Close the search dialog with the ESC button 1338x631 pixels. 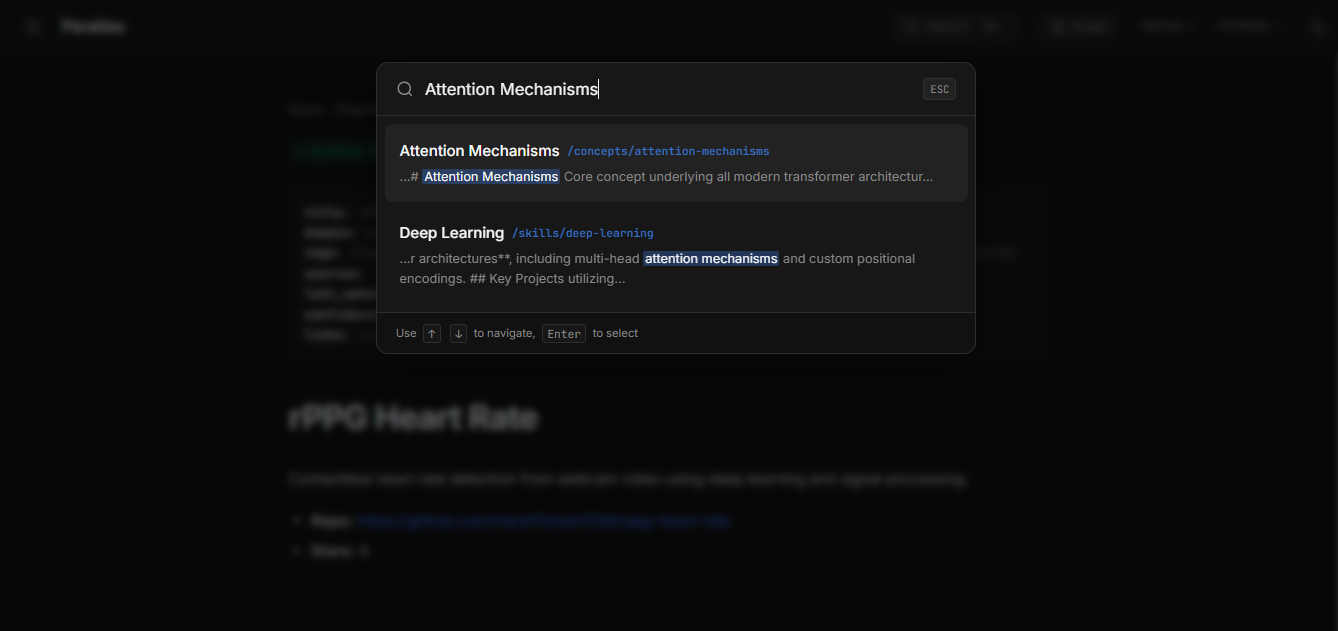pyautogui.click(x=939, y=89)
